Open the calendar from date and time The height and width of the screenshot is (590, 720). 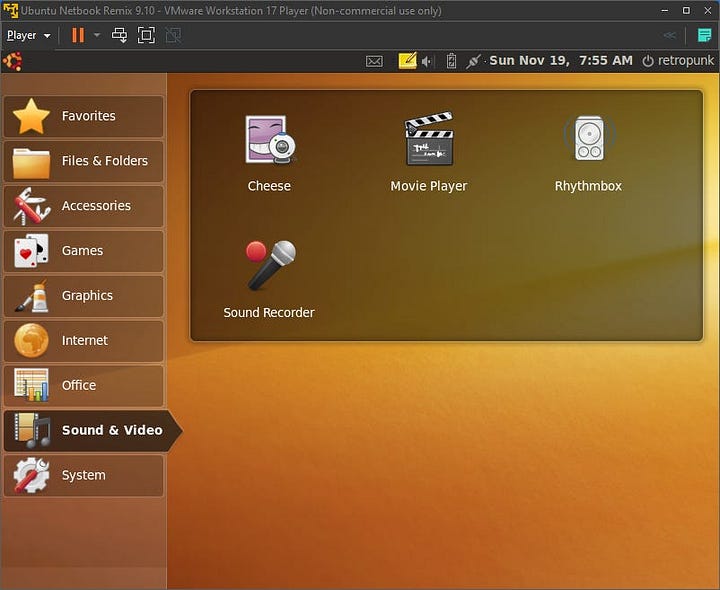[x=561, y=61]
